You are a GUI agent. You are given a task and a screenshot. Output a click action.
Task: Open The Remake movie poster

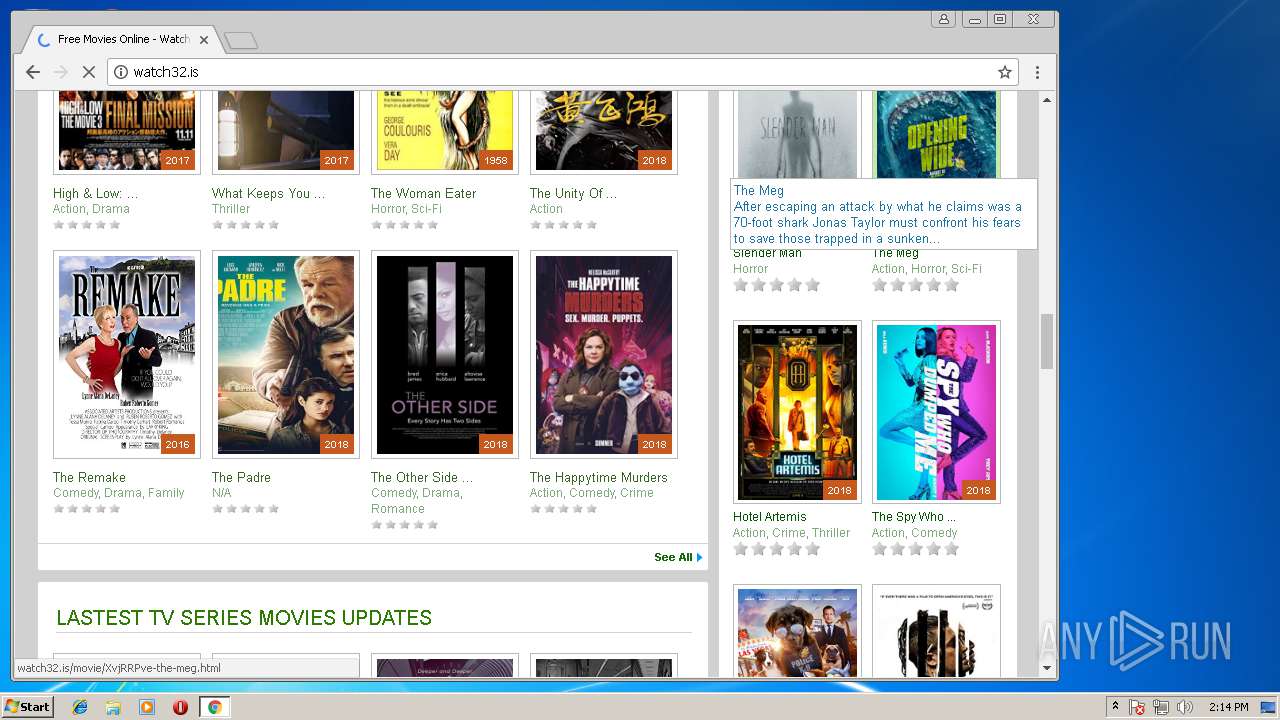[x=126, y=354]
